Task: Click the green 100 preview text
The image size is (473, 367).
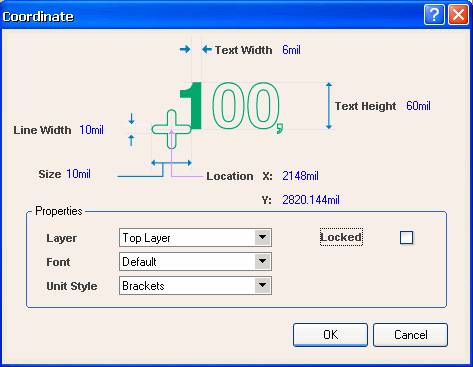Action: (x=232, y=107)
